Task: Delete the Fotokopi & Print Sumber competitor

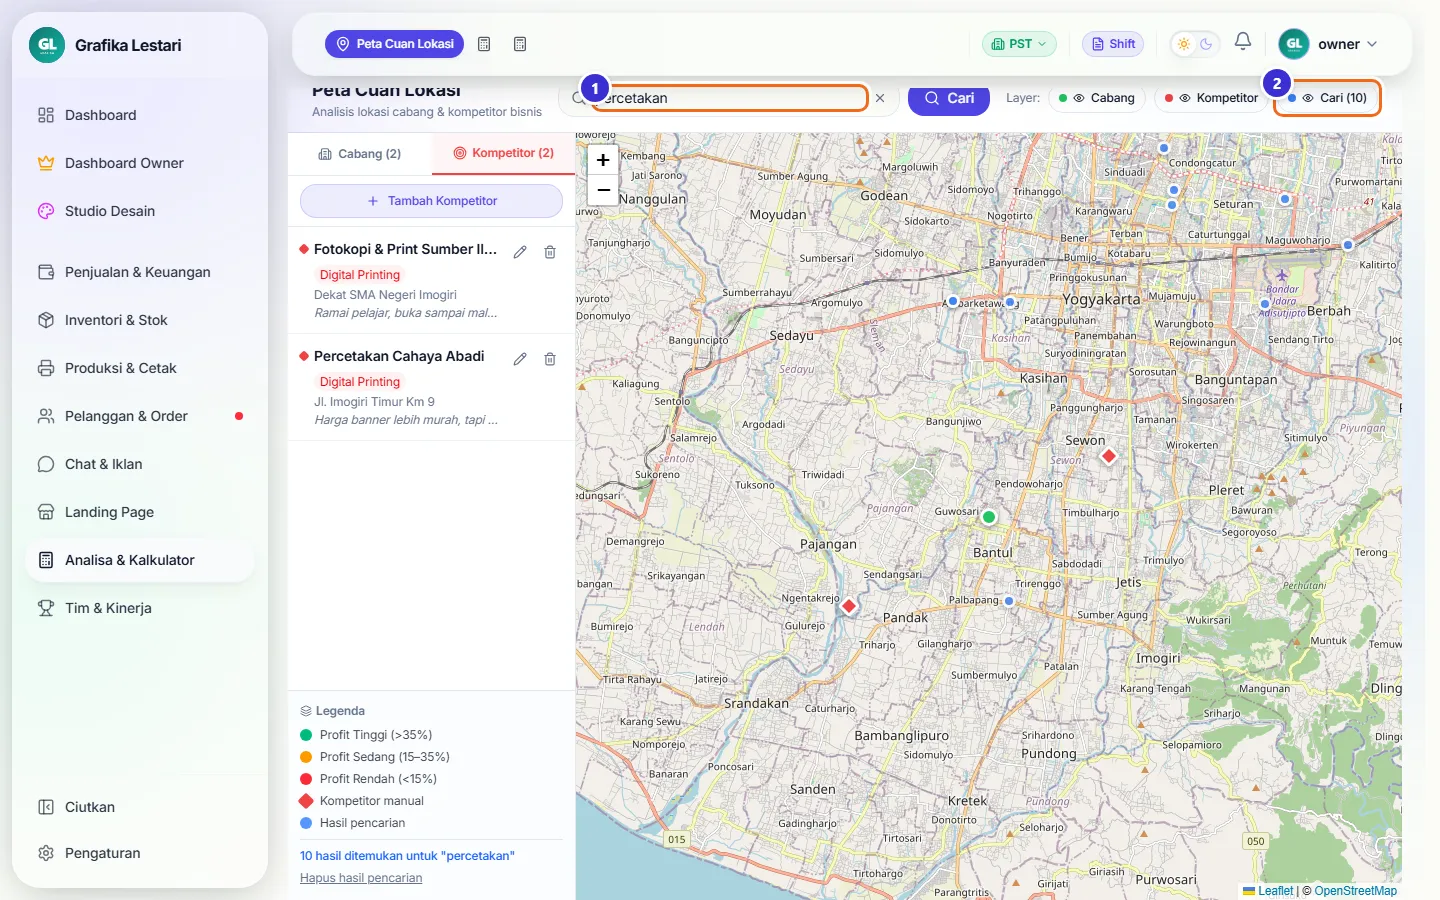Action: click(550, 252)
